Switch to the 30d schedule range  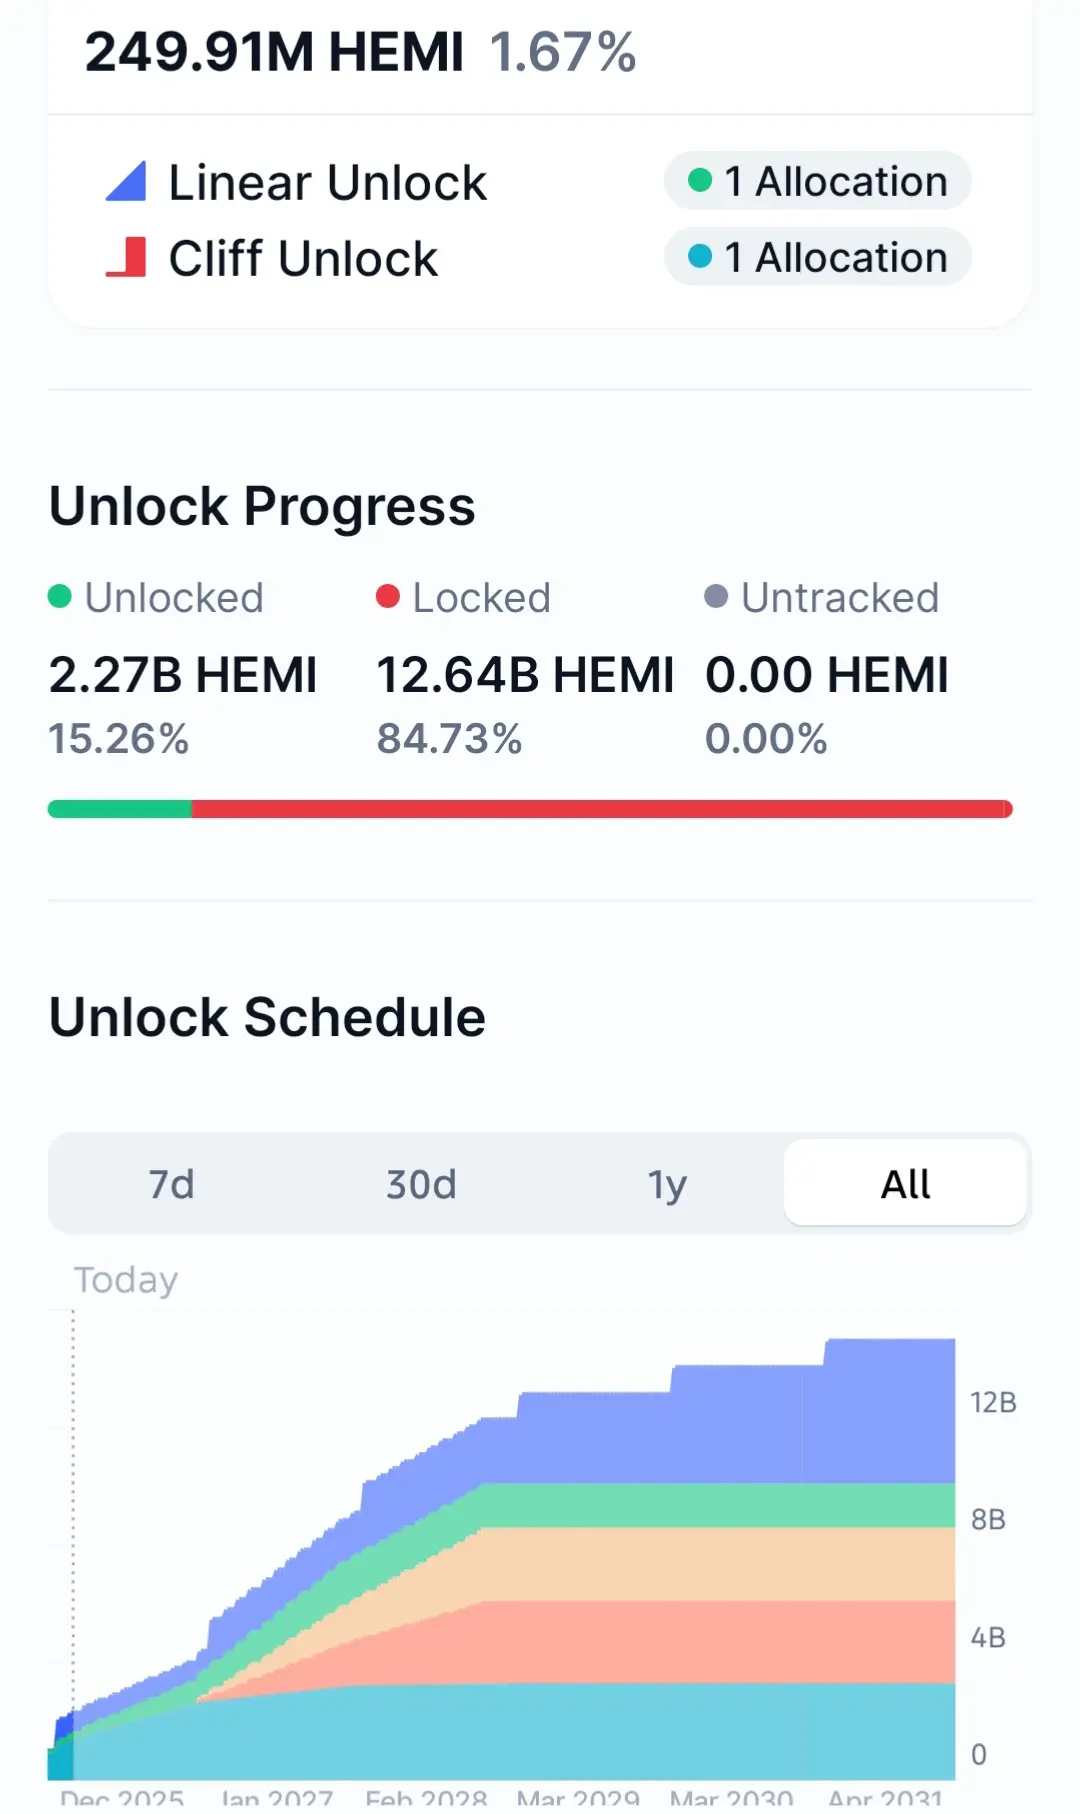click(x=421, y=1184)
